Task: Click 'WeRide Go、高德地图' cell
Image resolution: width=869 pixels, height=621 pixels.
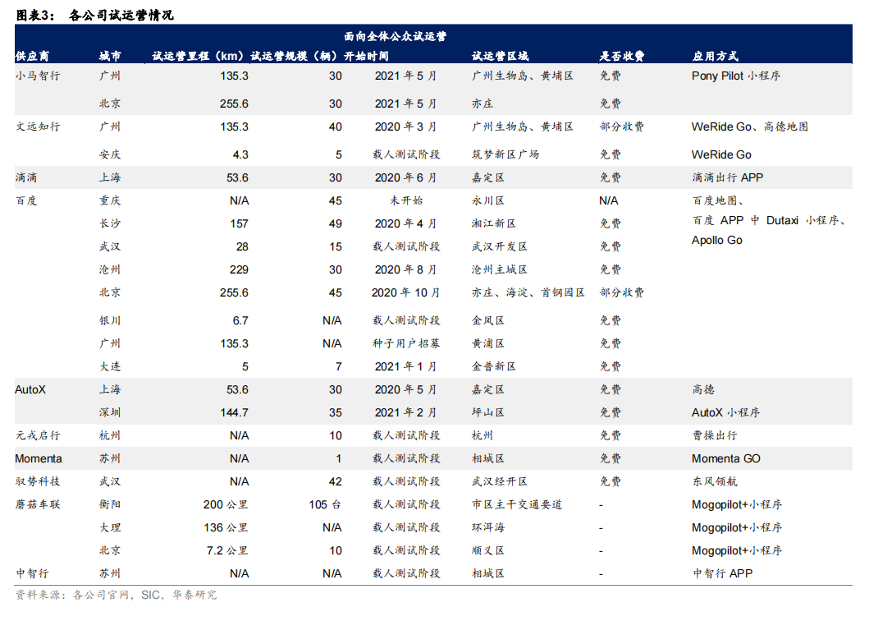Action: (x=750, y=127)
